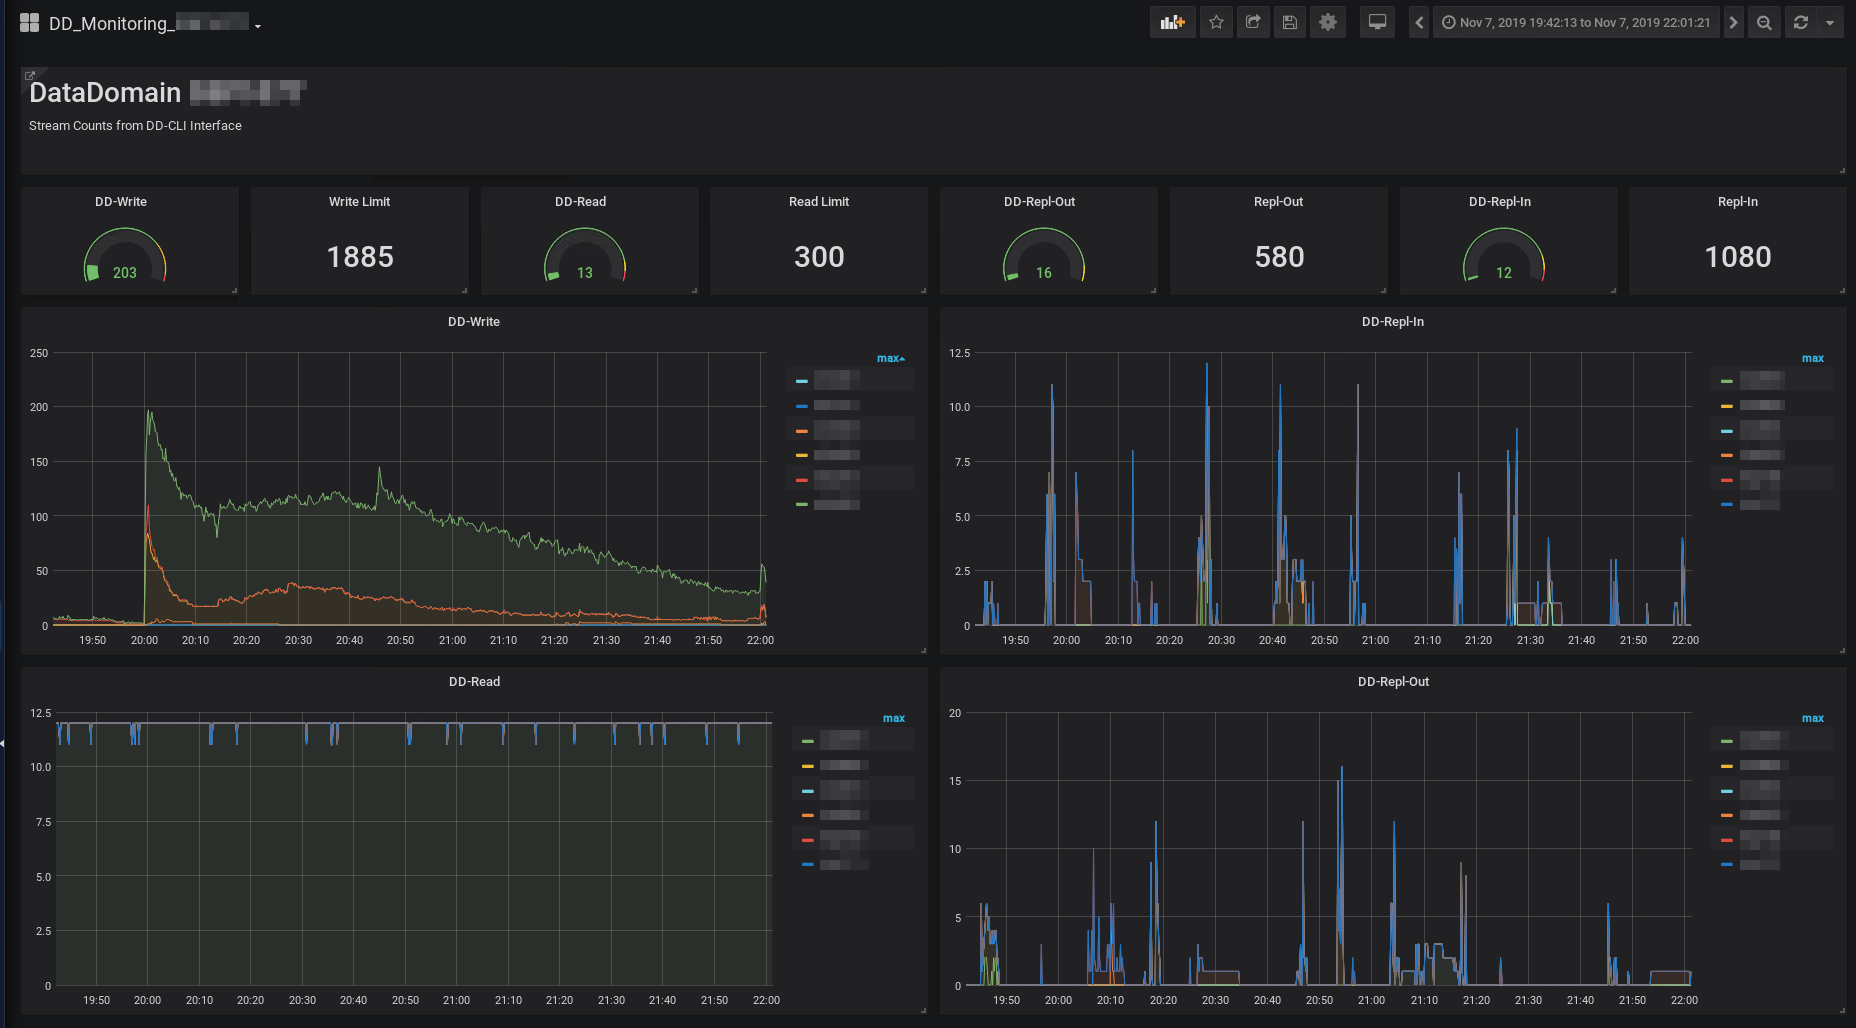Sort DD-Read legend by max

click(x=894, y=718)
